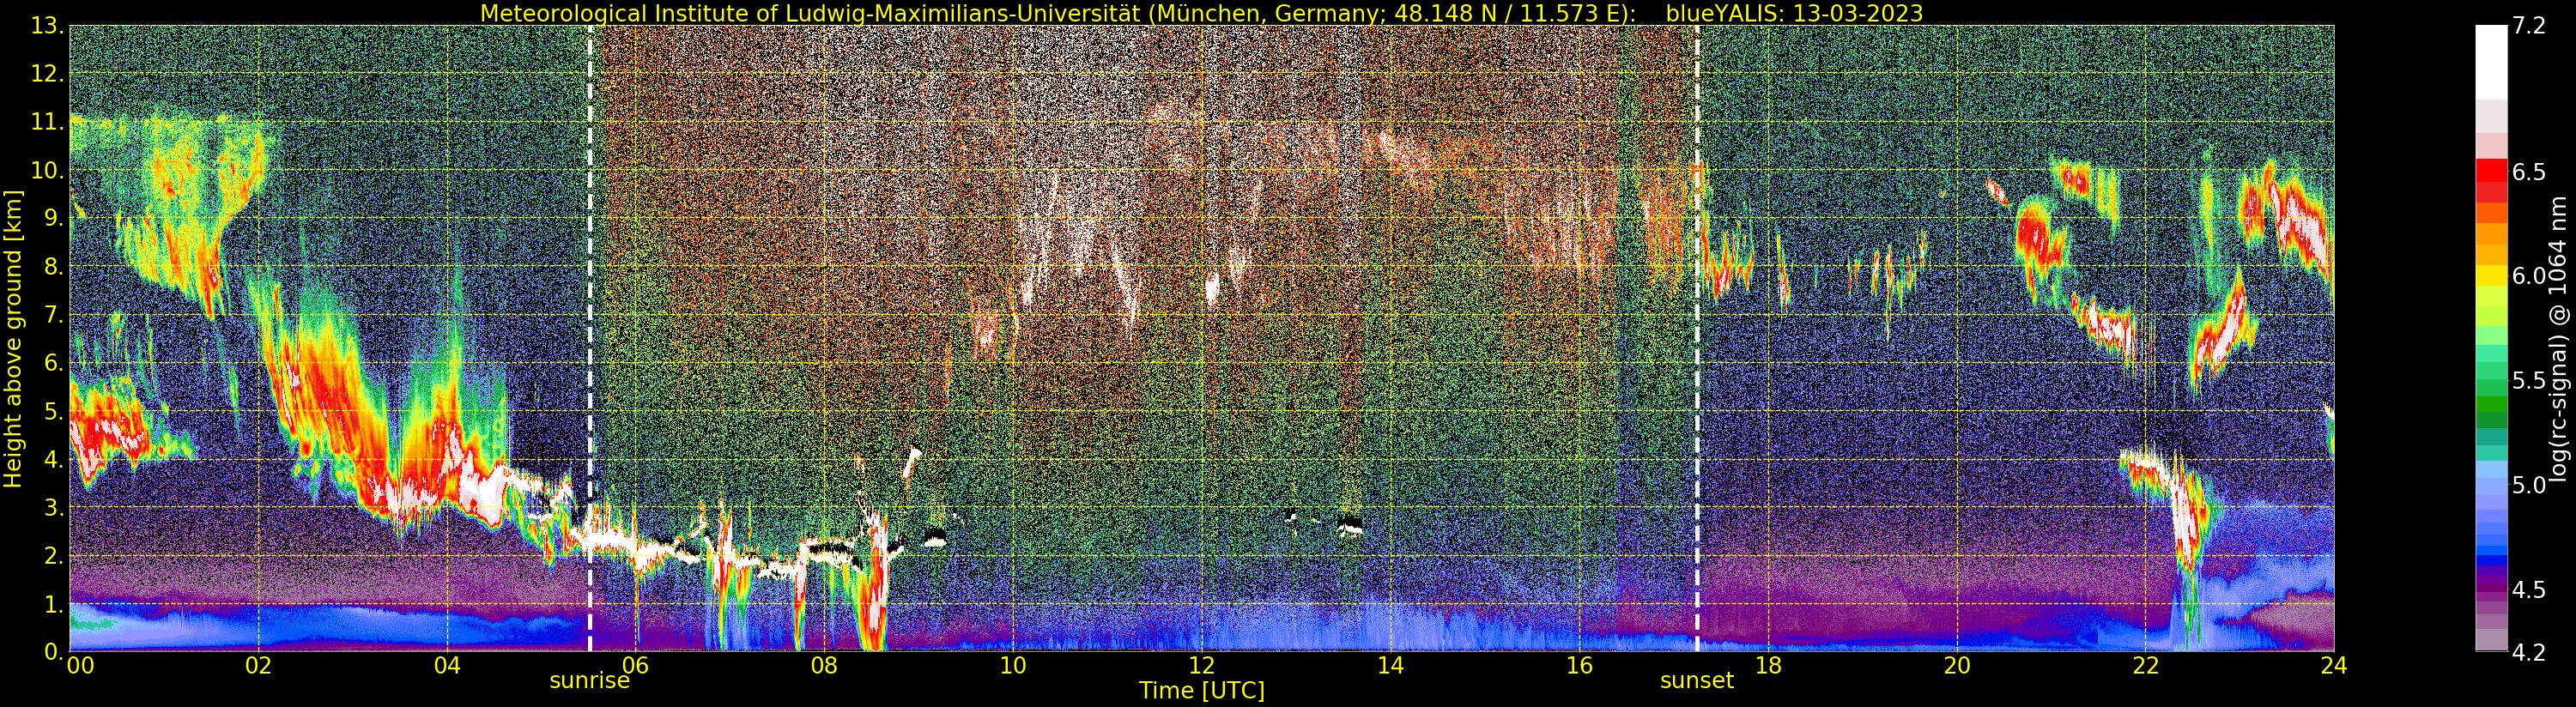This screenshot has width=2576, height=707.
Task: Click the '5.' height axis tick label
Action: 54,411
